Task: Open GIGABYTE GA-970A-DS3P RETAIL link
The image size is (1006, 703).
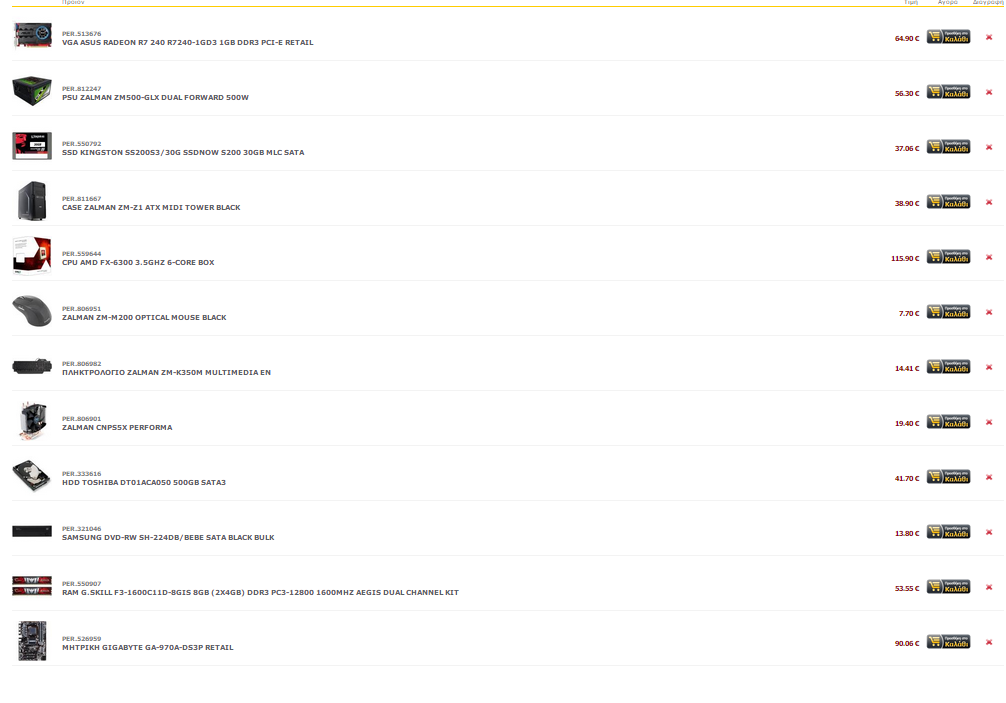Action: click(x=148, y=648)
